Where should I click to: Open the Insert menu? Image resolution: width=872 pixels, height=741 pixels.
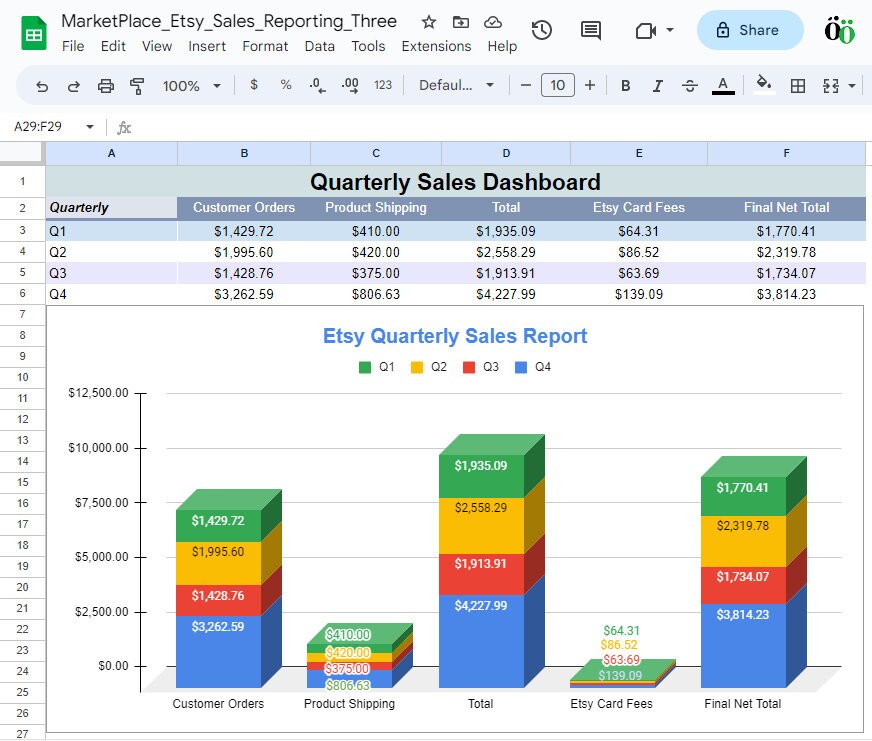click(206, 46)
